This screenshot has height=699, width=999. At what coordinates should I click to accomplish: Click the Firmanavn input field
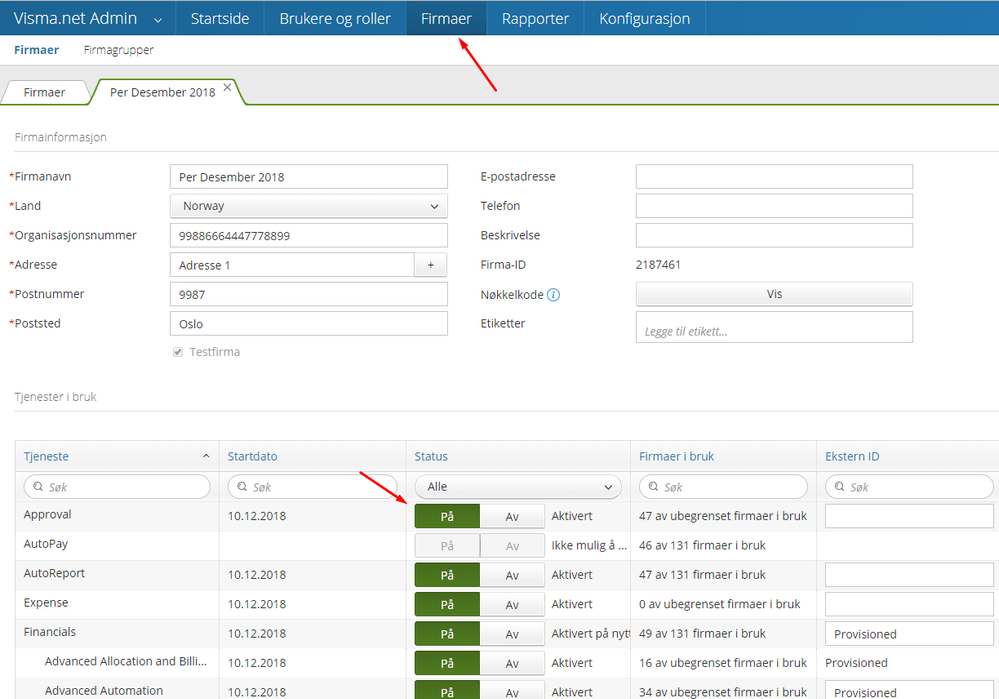point(308,177)
